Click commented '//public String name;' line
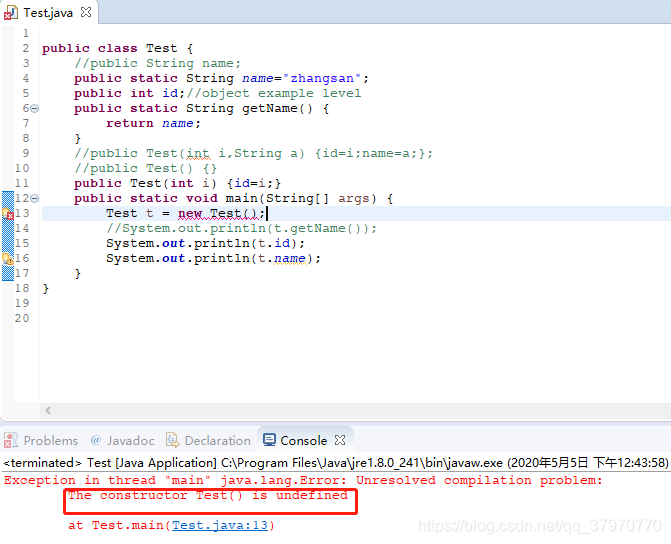Image resolution: width=671 pixels, height=544 pixels. click(157, 63)
